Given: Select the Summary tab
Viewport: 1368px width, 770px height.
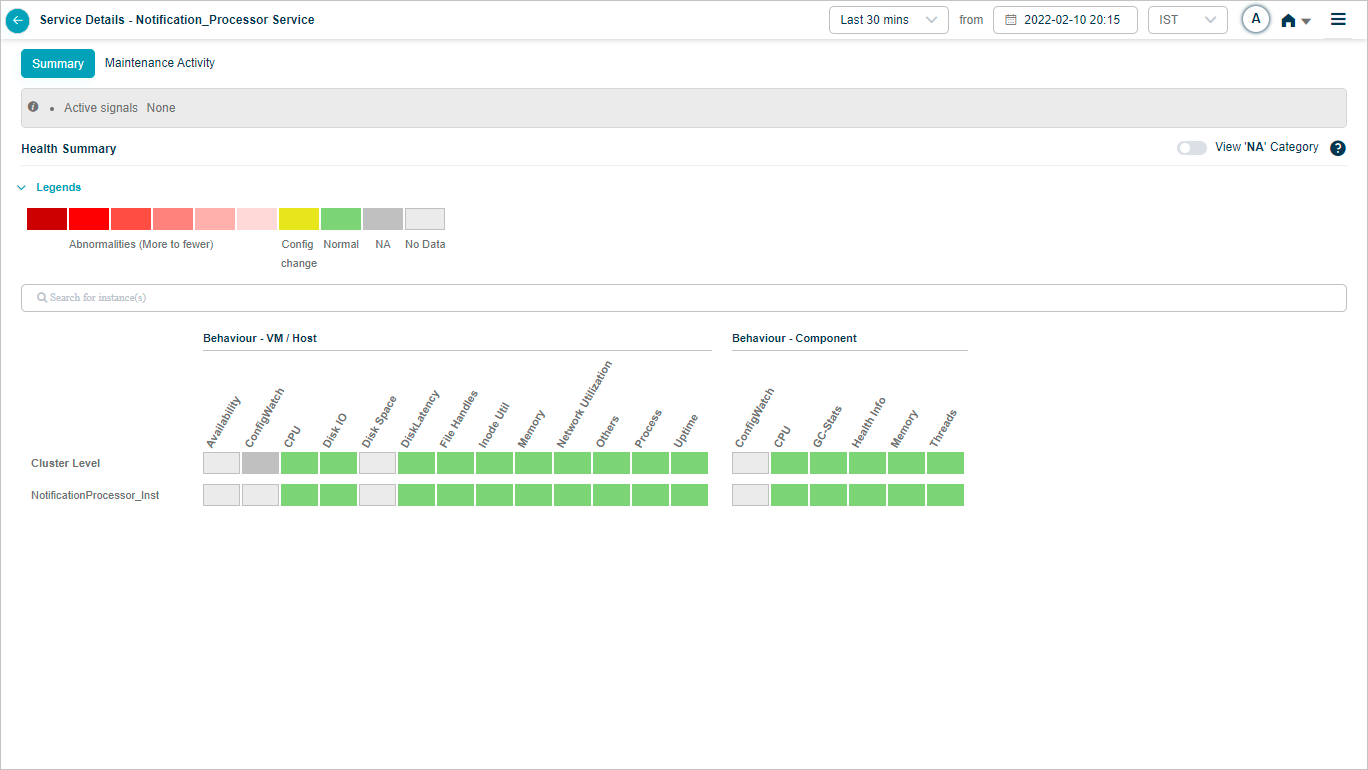Looking at the screenshot, I should pos(58,64).
